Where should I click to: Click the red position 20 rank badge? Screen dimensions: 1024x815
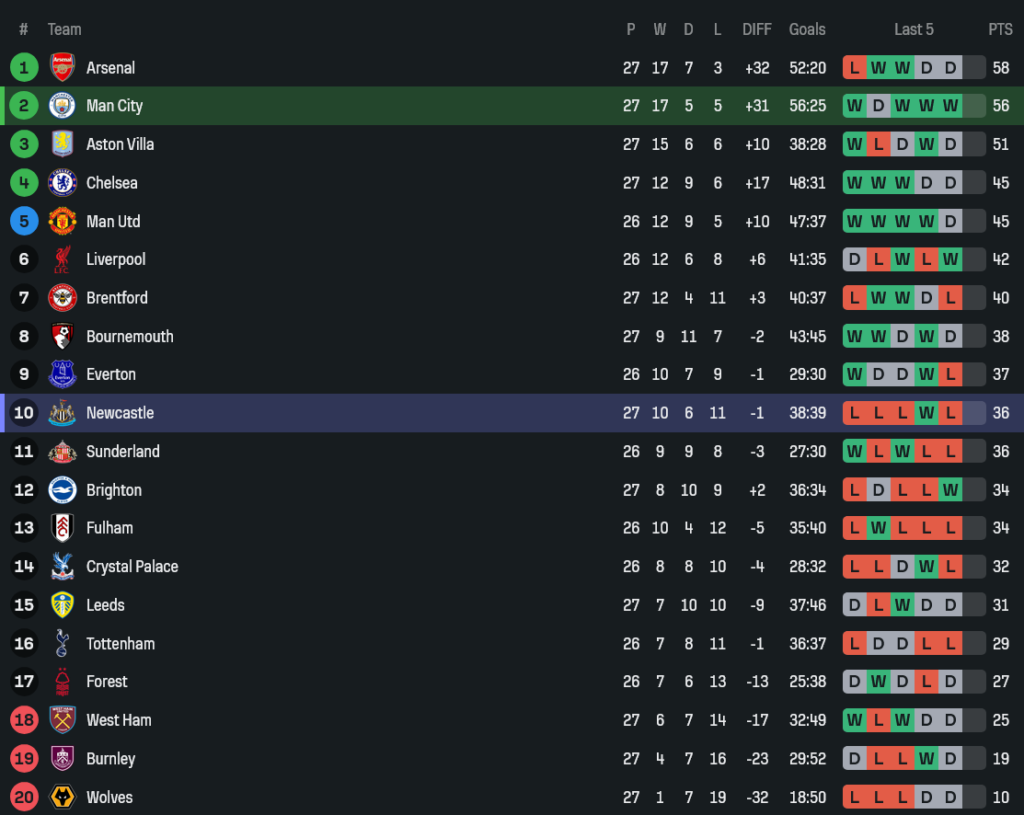click(x=24, y=797)
